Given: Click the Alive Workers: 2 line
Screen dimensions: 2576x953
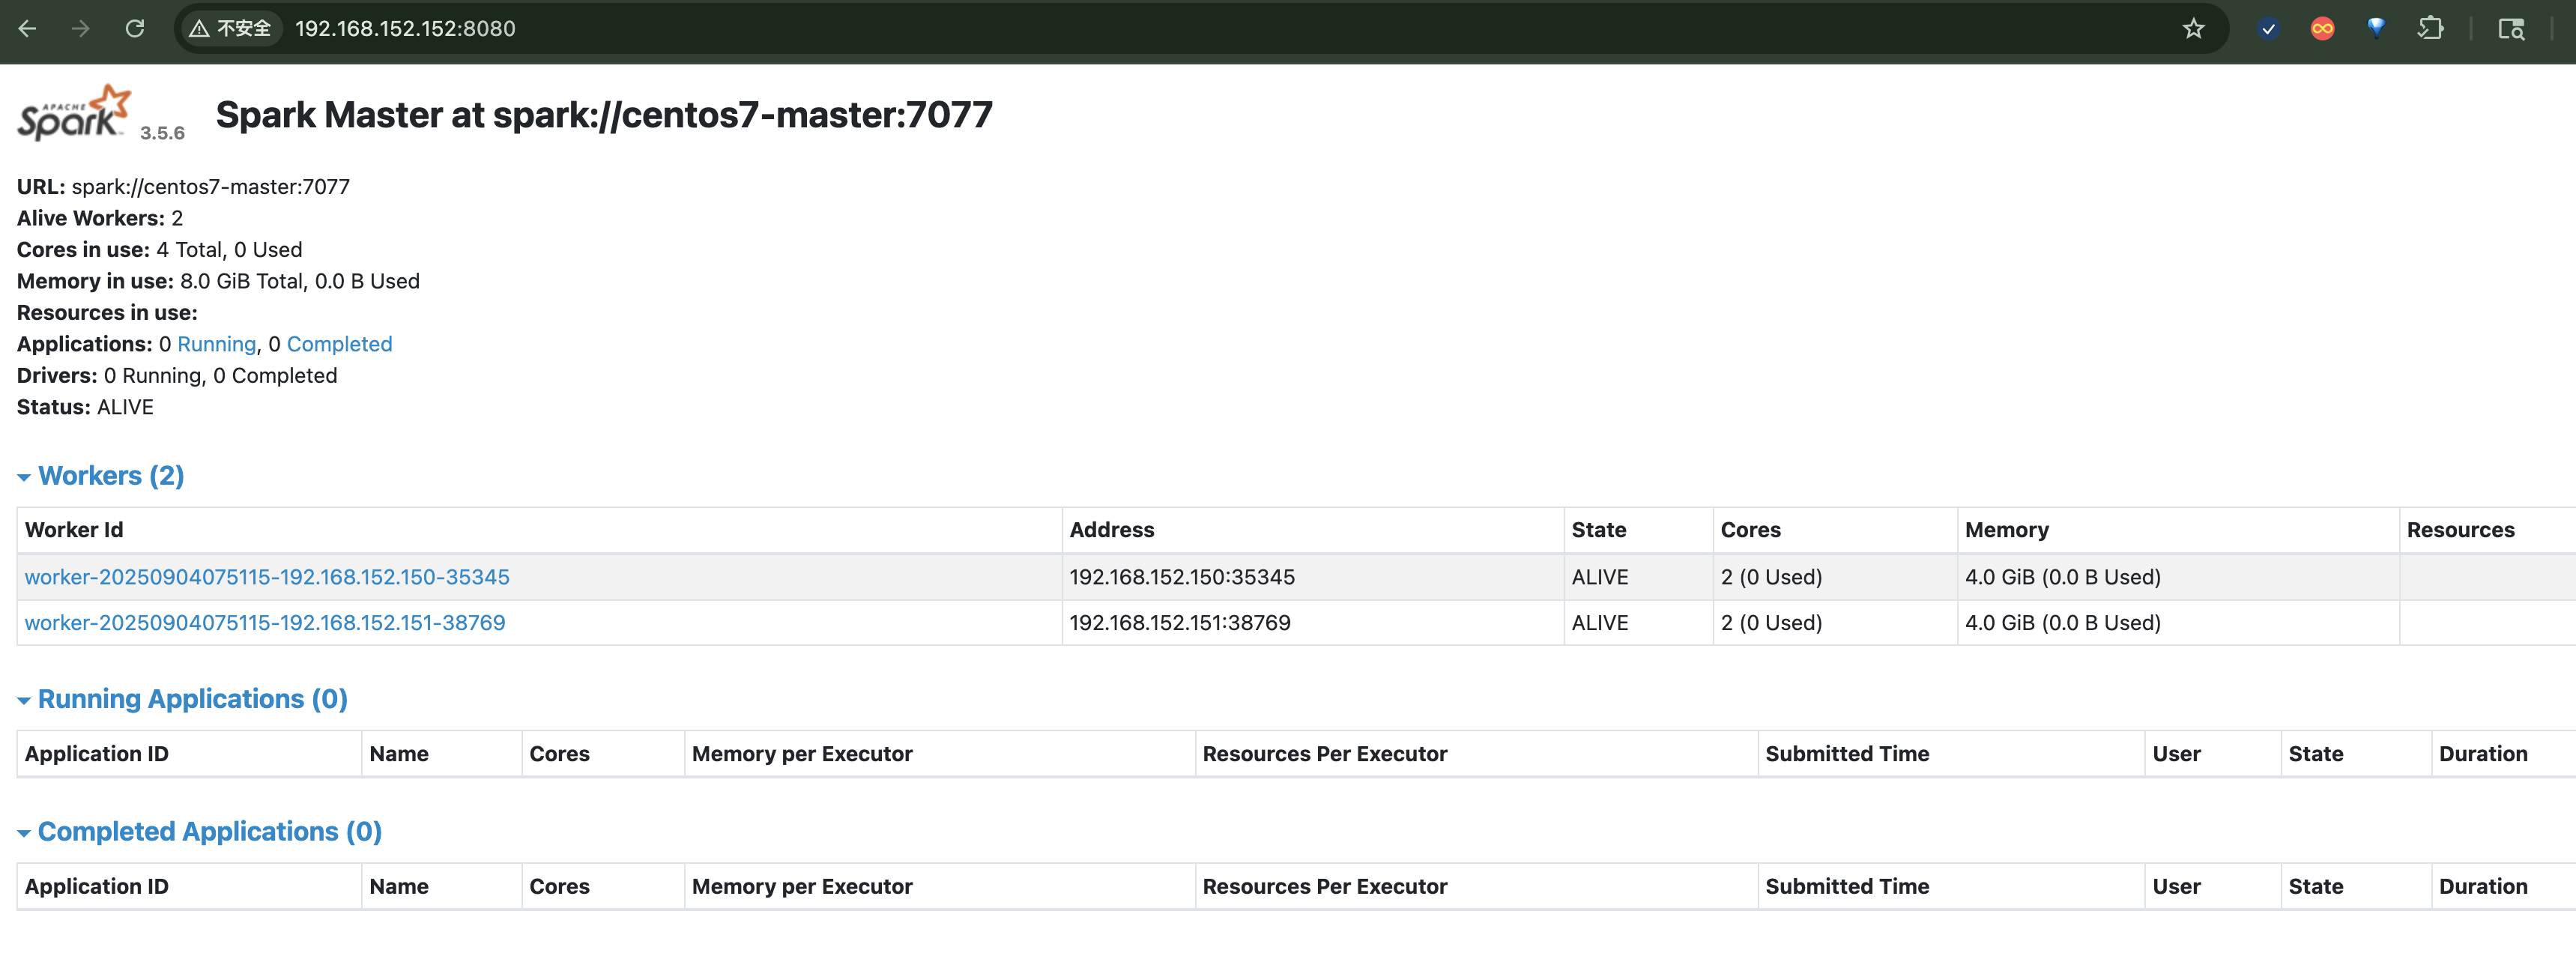Looking at the screenshot, I should pyautogui.click(x=100, y=218).
